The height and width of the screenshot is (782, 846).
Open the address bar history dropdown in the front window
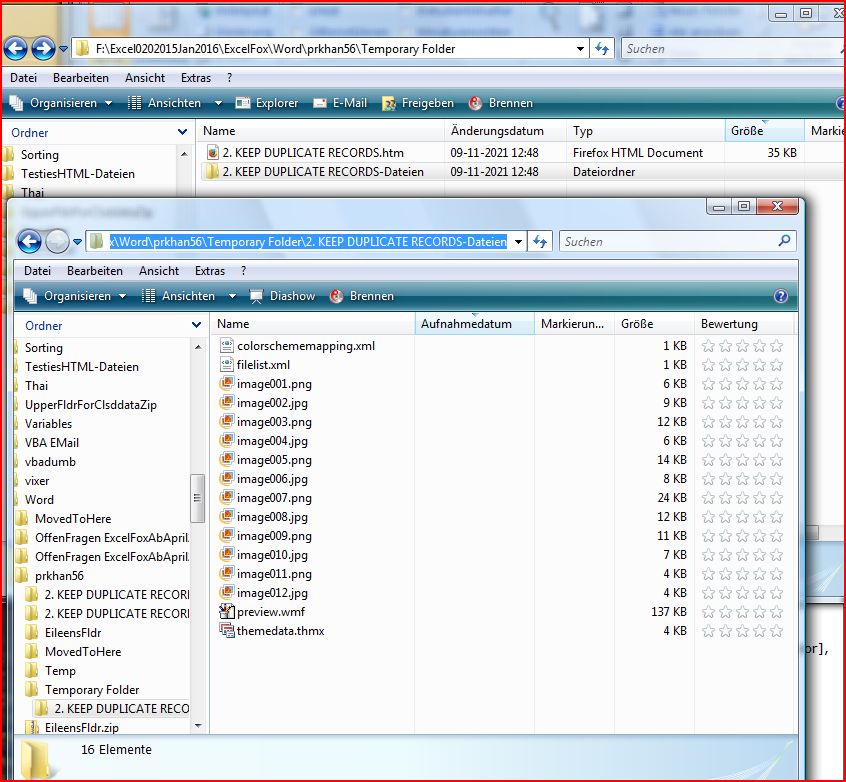click(518, 242)
